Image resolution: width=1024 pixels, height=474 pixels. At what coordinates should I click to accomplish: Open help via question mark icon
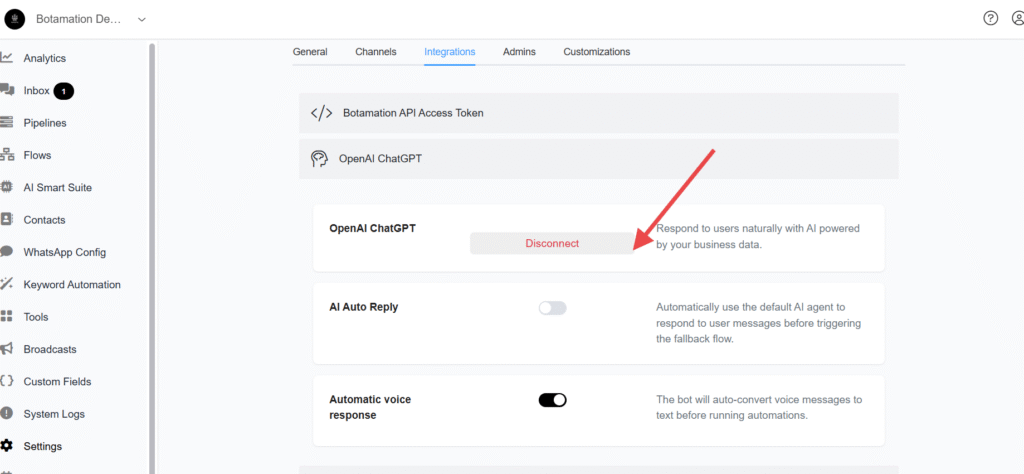click(991, 18)
